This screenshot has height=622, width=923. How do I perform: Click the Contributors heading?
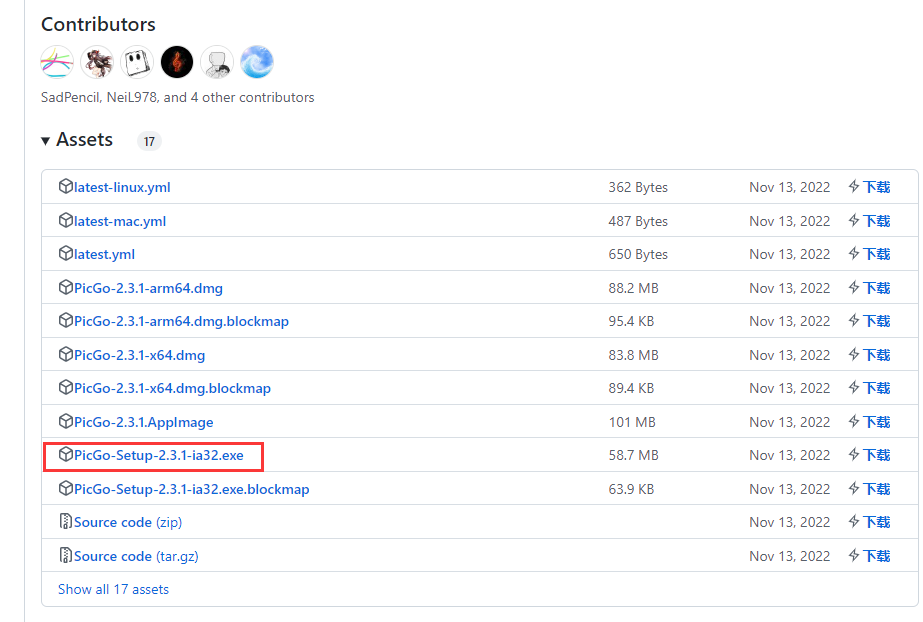[98, 25]
